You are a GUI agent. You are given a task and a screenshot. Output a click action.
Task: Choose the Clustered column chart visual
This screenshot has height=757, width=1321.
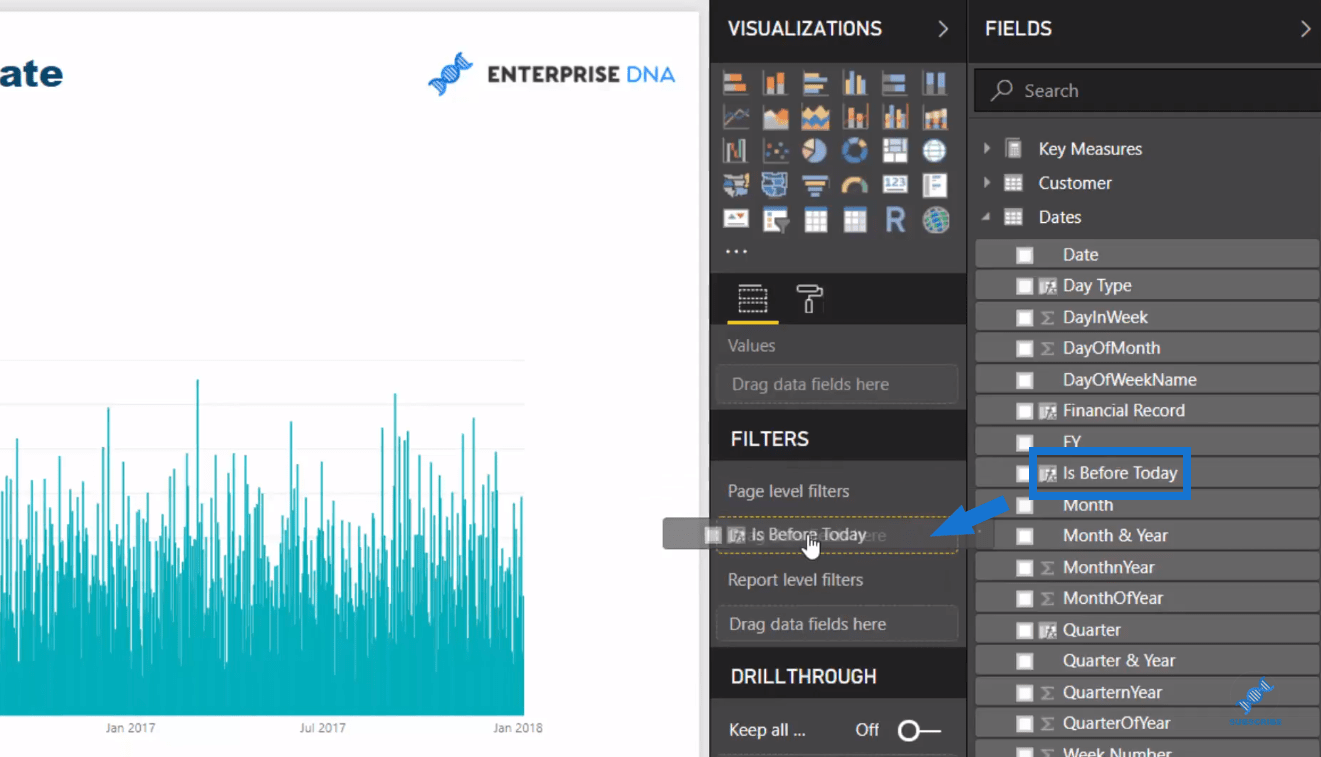(855, 83)
